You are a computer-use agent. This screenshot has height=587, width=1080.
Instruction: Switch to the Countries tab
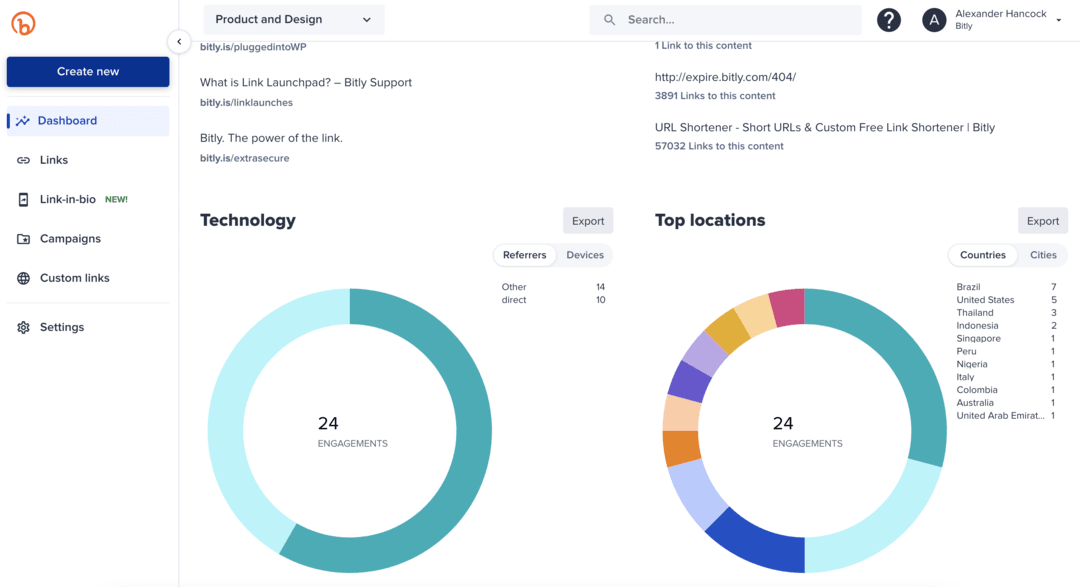point(982,255)
